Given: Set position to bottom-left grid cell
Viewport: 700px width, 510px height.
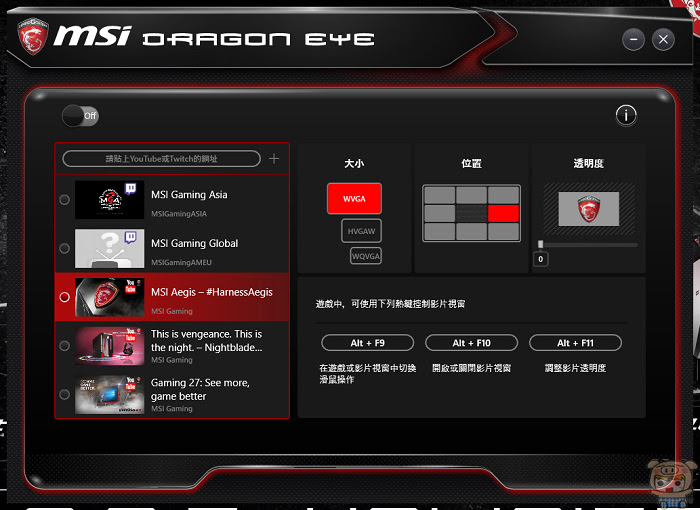Looking at the screenshot, I should (x=440, y=232).
